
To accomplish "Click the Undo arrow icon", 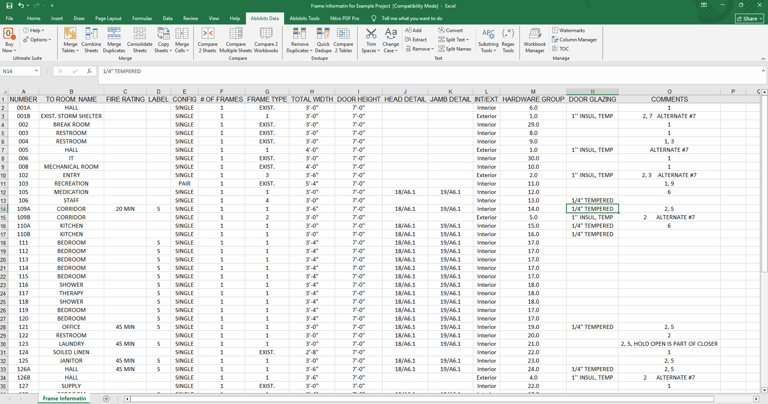I will (21, 5).
